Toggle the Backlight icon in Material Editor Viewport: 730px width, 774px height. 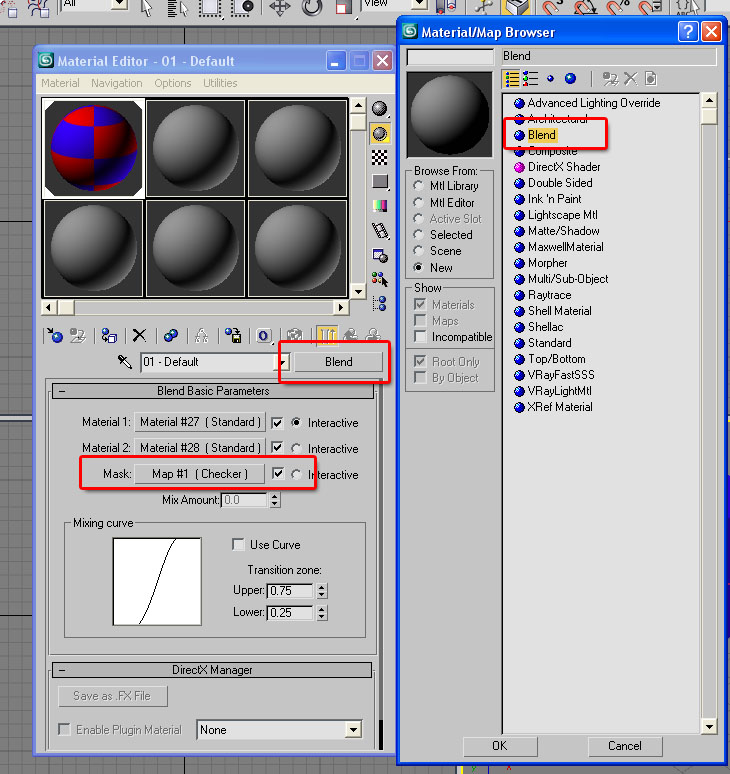tap(380, 134)
